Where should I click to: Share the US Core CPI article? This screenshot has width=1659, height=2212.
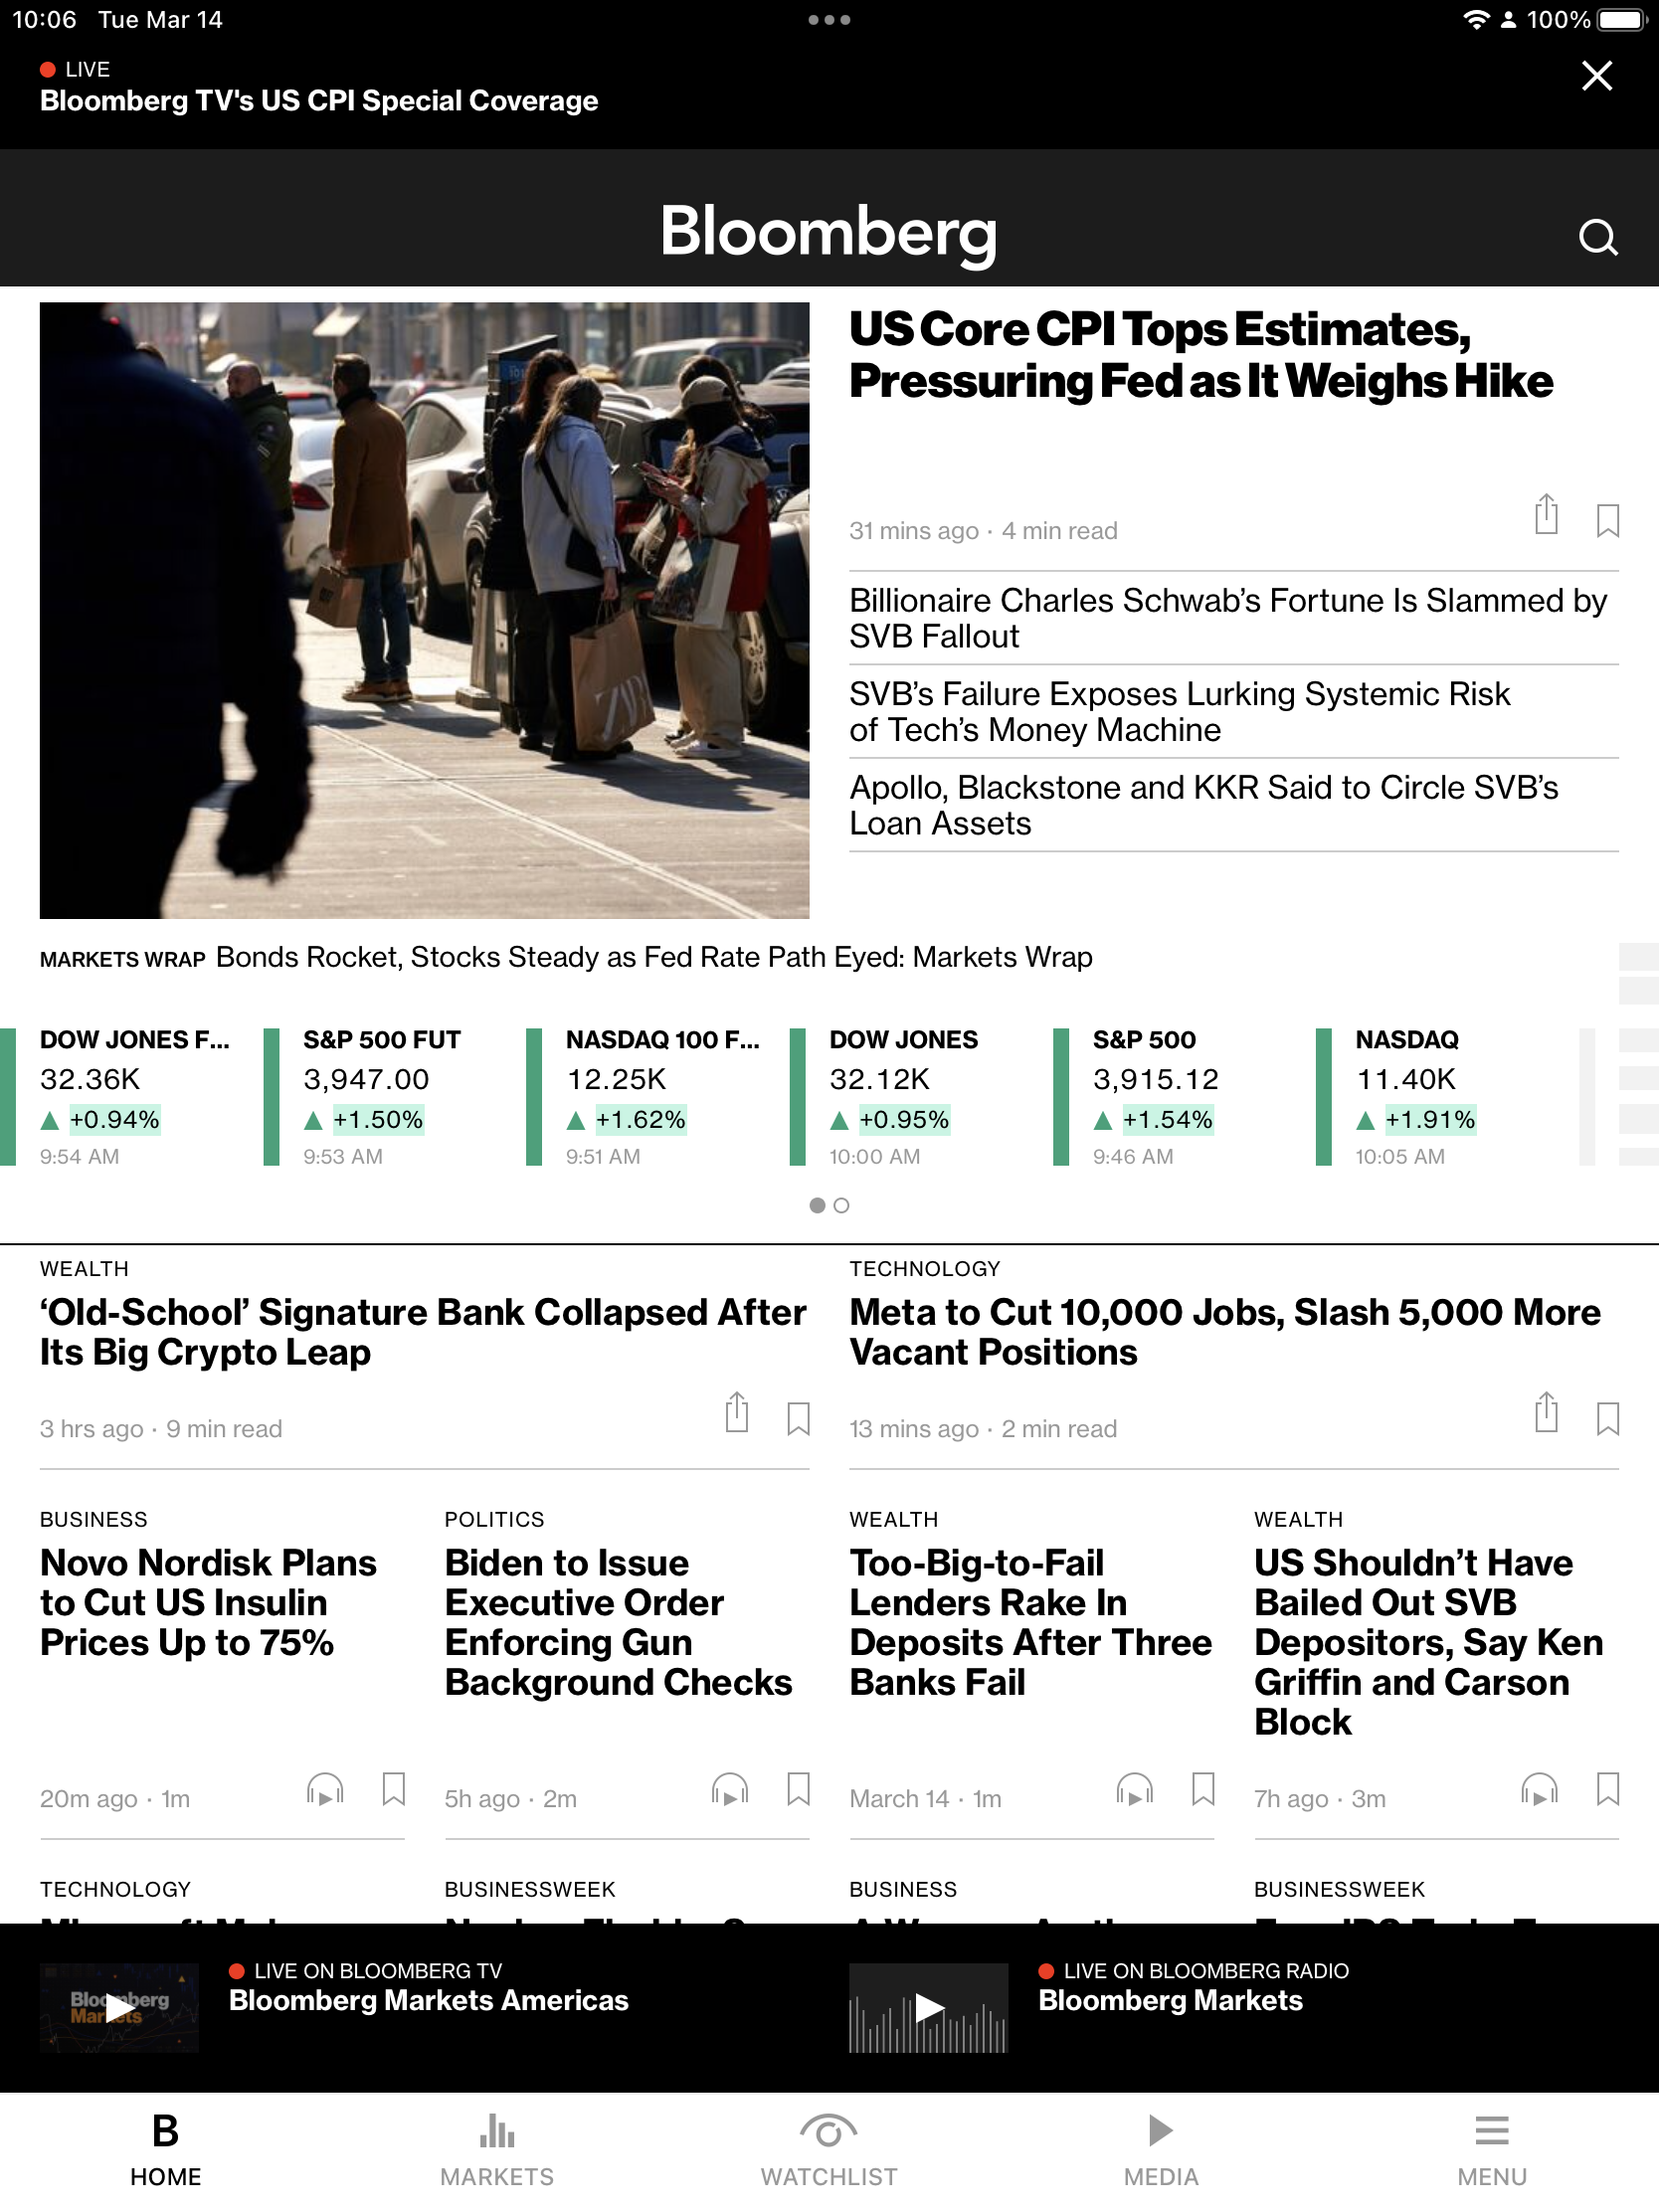click(x=1546, y=516)
